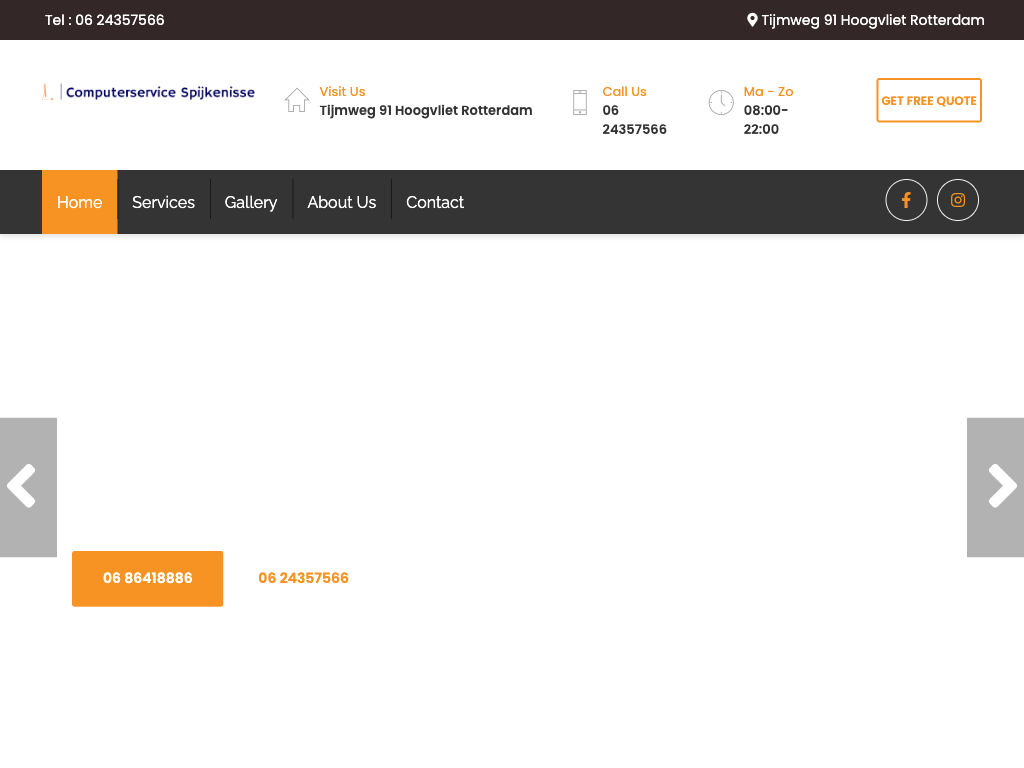Open the Services menu item

click(x=163, y=202)
